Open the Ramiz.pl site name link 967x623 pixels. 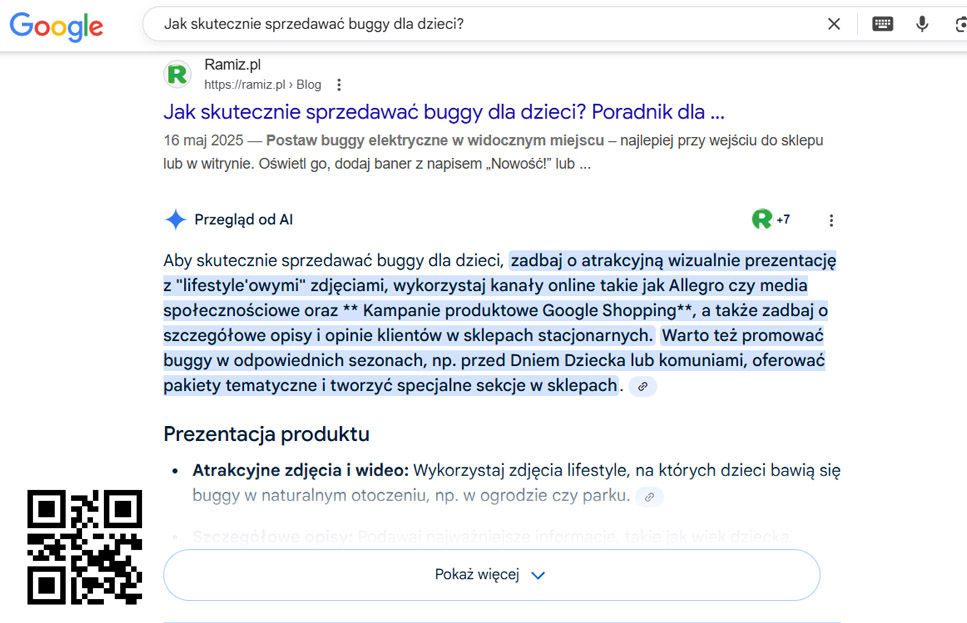[x=232, y=65]
